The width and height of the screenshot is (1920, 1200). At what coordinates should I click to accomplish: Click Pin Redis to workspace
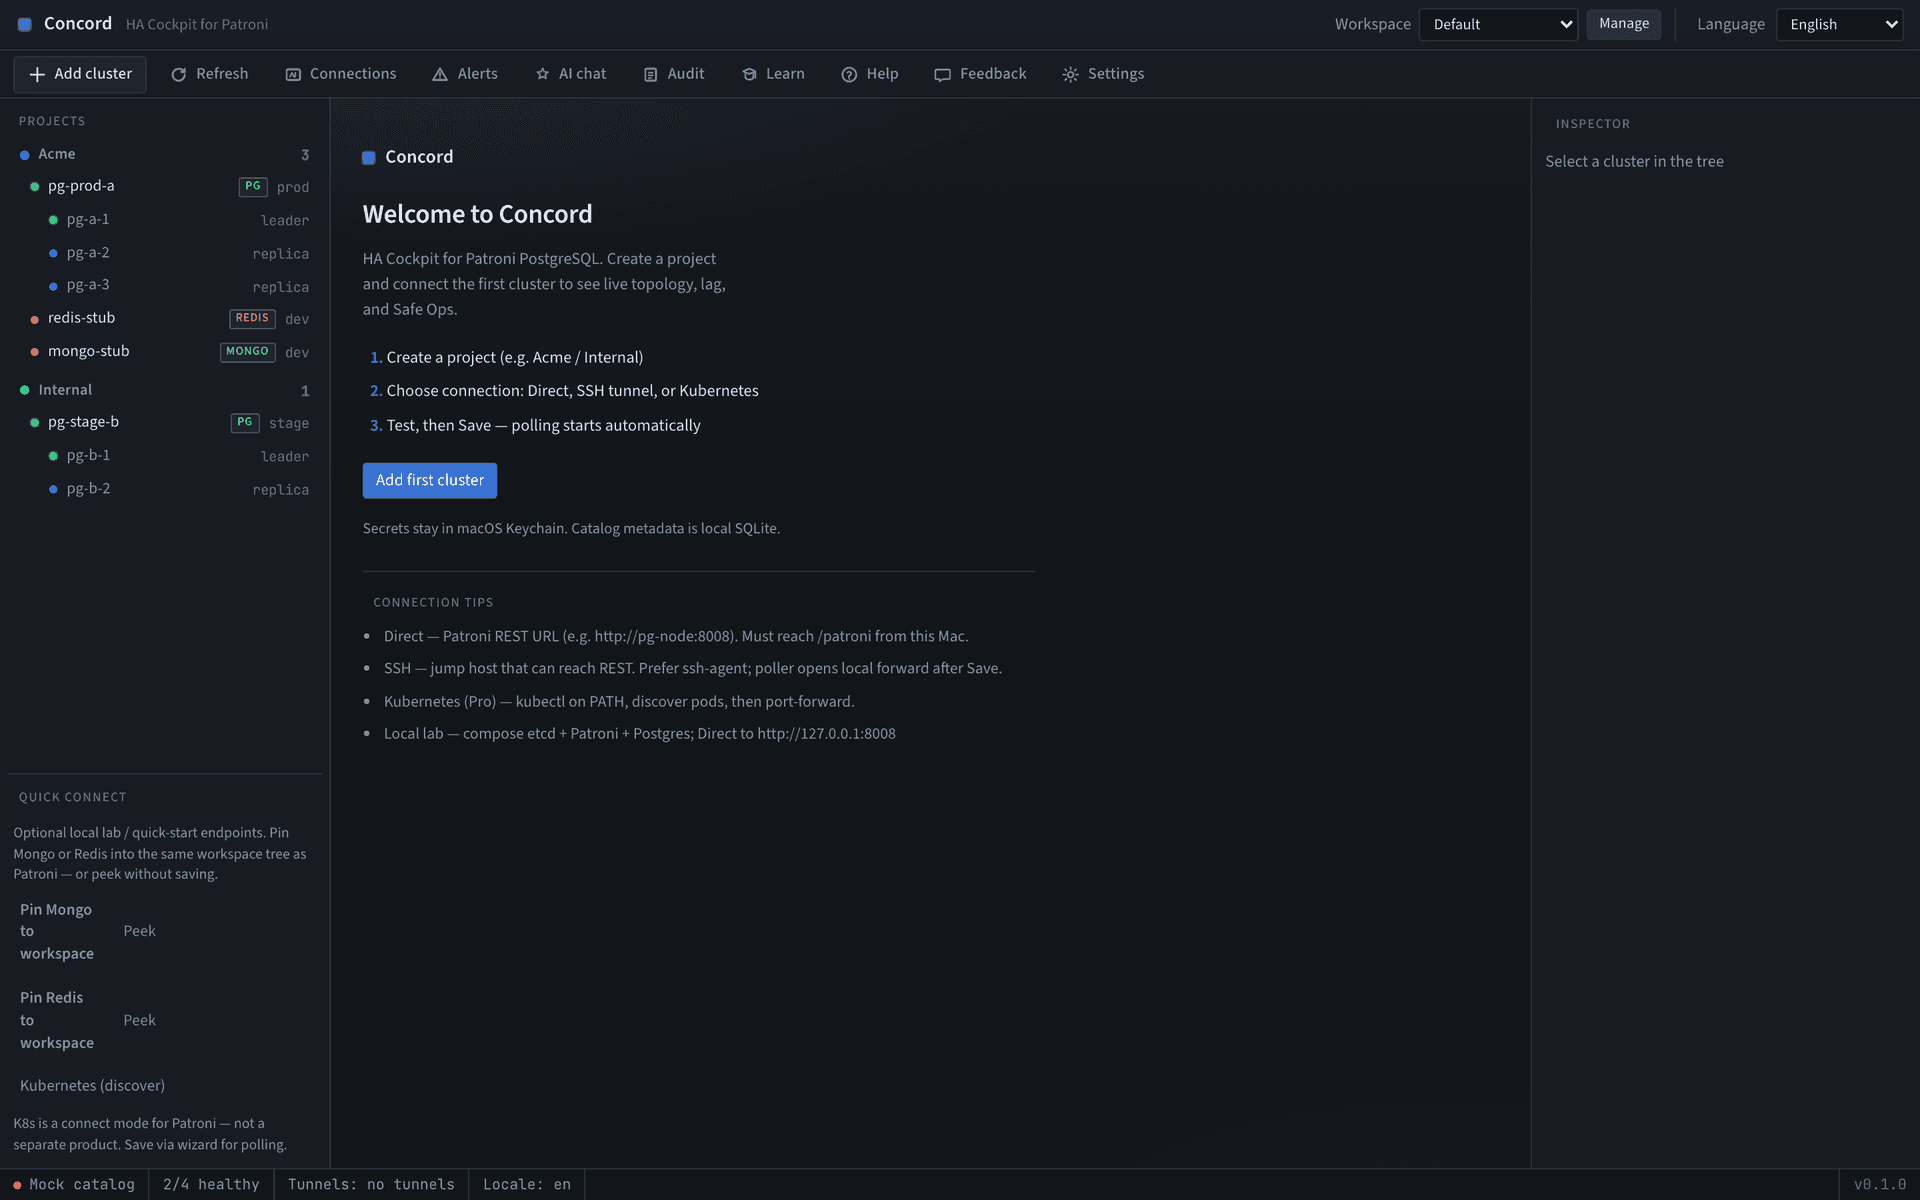click(x=57, y=1020)
